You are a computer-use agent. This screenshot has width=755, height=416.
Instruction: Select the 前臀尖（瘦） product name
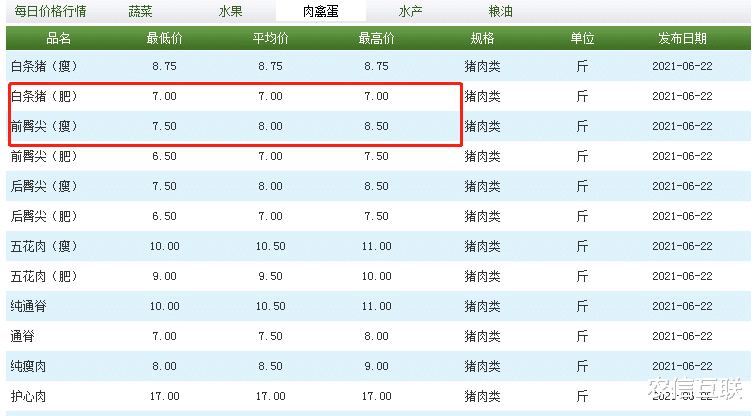coord(44,126)
